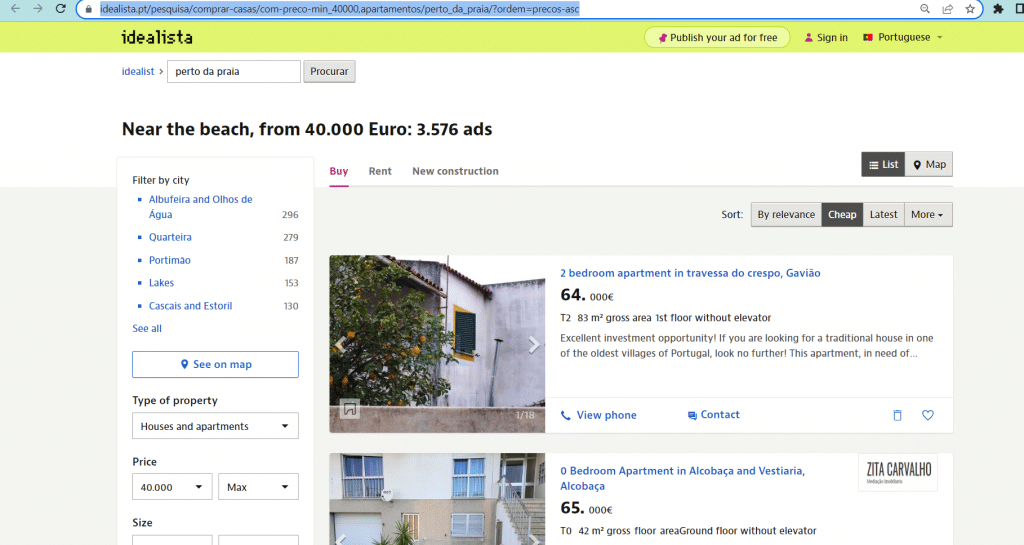Select the New construction tab
This screenshot has width=1024, height=545.
(455, 171)
